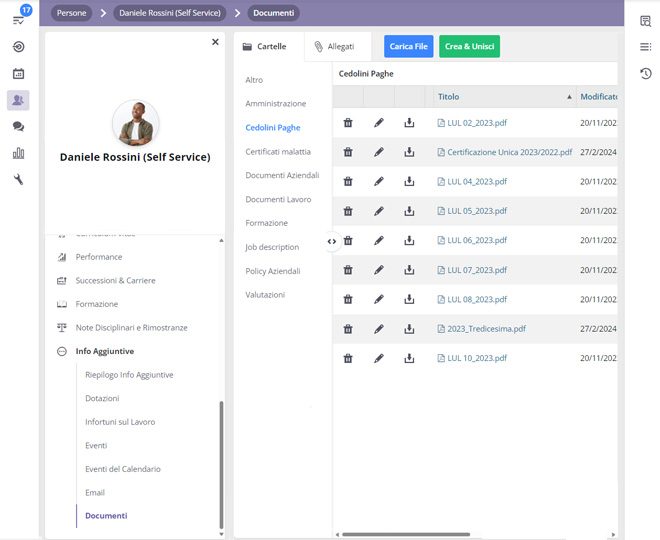Open the history clock icon on right
The width and height of the screenshot is (660, 540).
tap(646, 73)
